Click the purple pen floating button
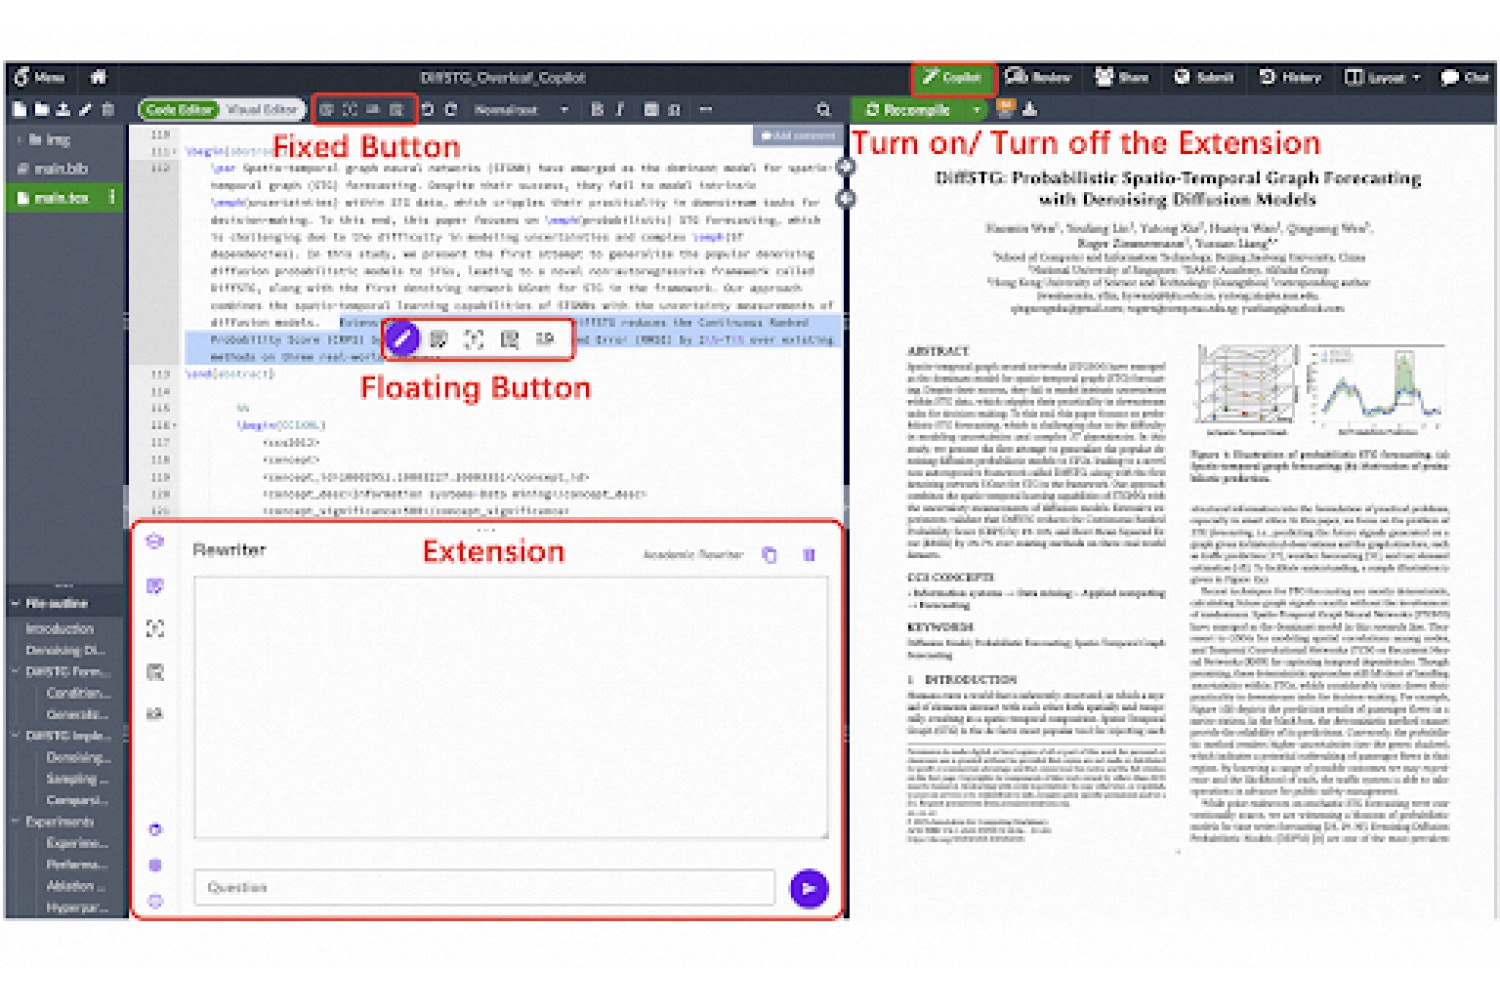The height and width of the screenshot is (1000, 1500). 402,340
